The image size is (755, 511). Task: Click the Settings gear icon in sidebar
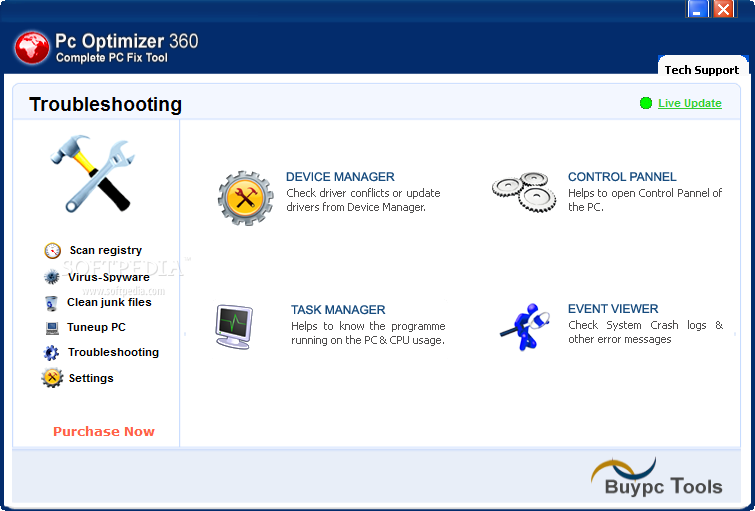tap(52, 378)
